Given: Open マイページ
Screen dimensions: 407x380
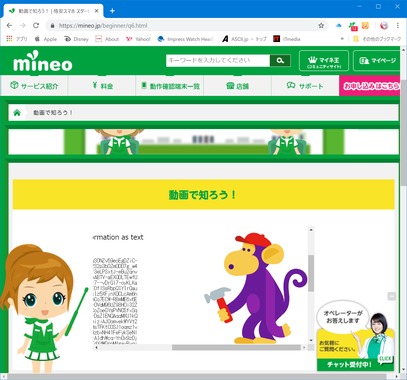Looking at the screenshot, I should point(377,61).
